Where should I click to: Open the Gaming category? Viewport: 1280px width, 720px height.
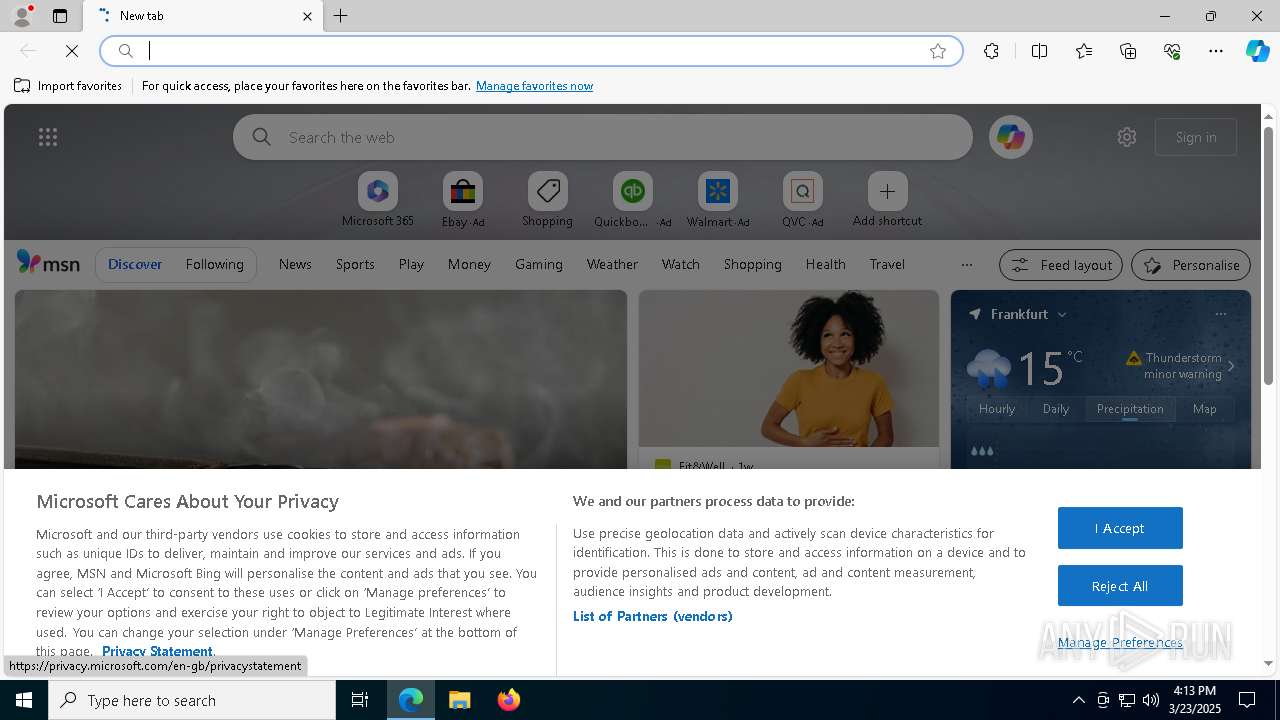(x=539, y=264)
